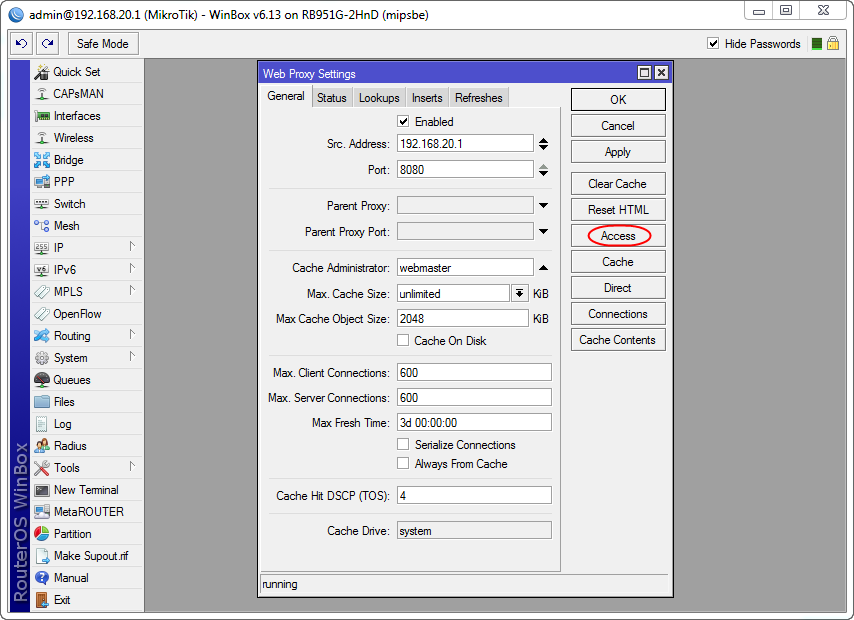The height and width of the screenshot is (620, 854).
Task: Click the Reset HTML button
Action: point(618,210)
